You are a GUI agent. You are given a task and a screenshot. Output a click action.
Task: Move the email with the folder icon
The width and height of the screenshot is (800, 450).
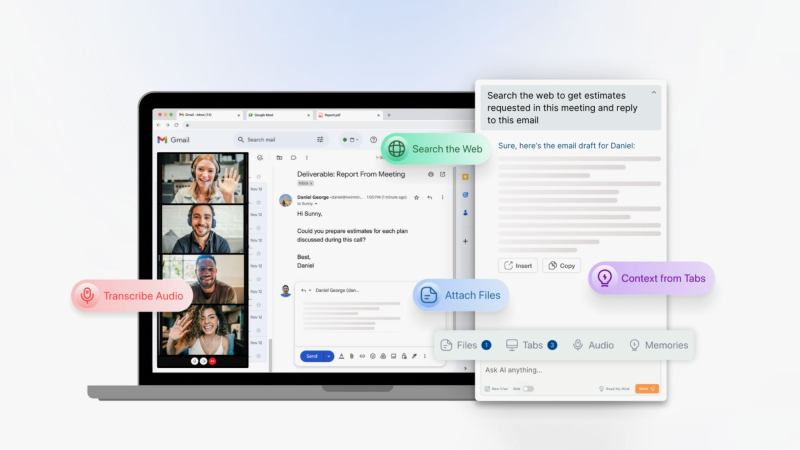pyautogui.click(x=279, y=158)
